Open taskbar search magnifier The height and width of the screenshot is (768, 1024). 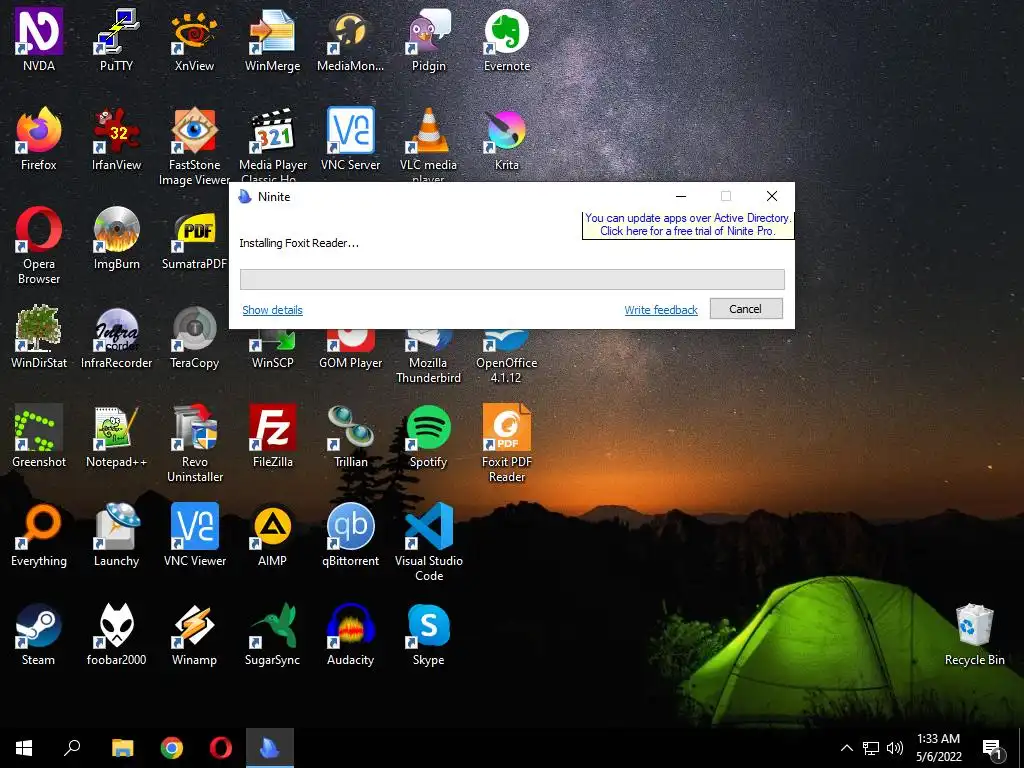tap(72, 748)
